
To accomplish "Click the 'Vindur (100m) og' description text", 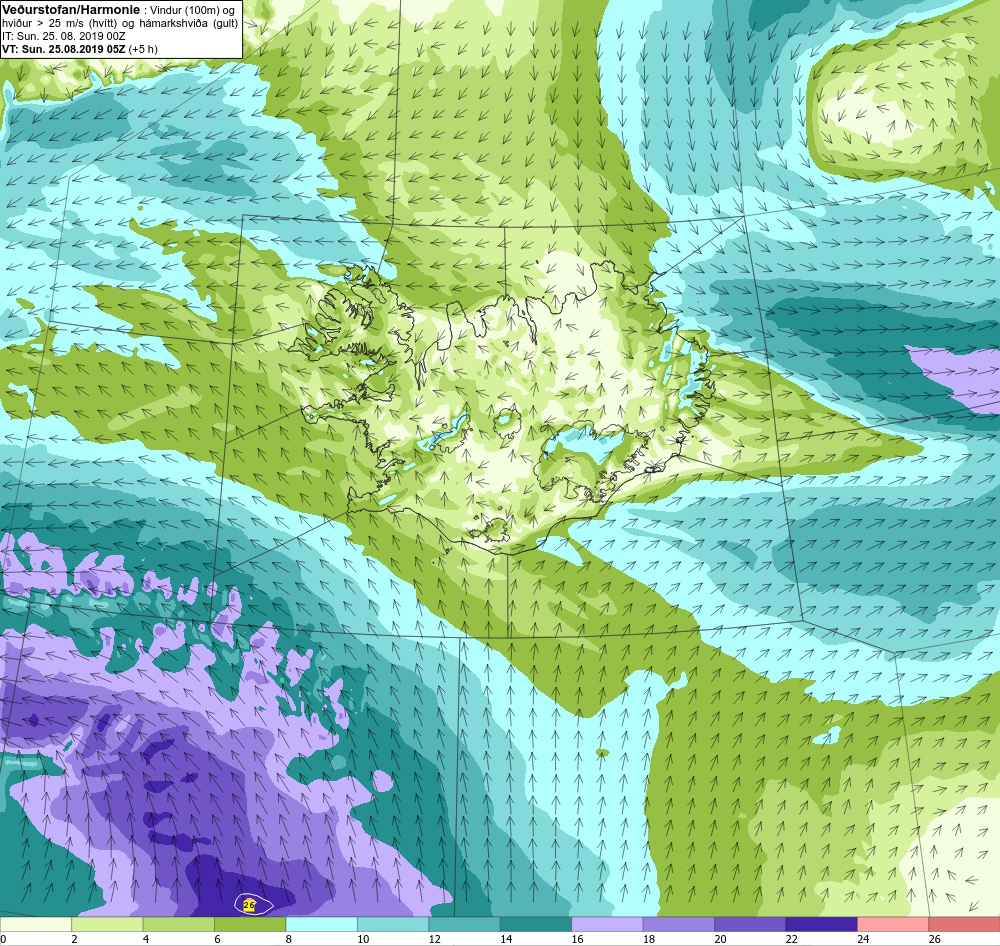I will click(x=192, y=10).
